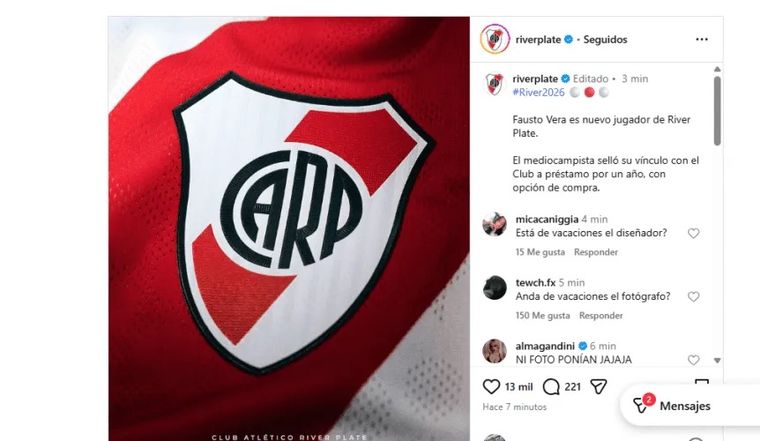The width and height of the screenshot is (760, 441).
Task: Open the Mensajes messenger icon
Action: (x=642, y=405)
